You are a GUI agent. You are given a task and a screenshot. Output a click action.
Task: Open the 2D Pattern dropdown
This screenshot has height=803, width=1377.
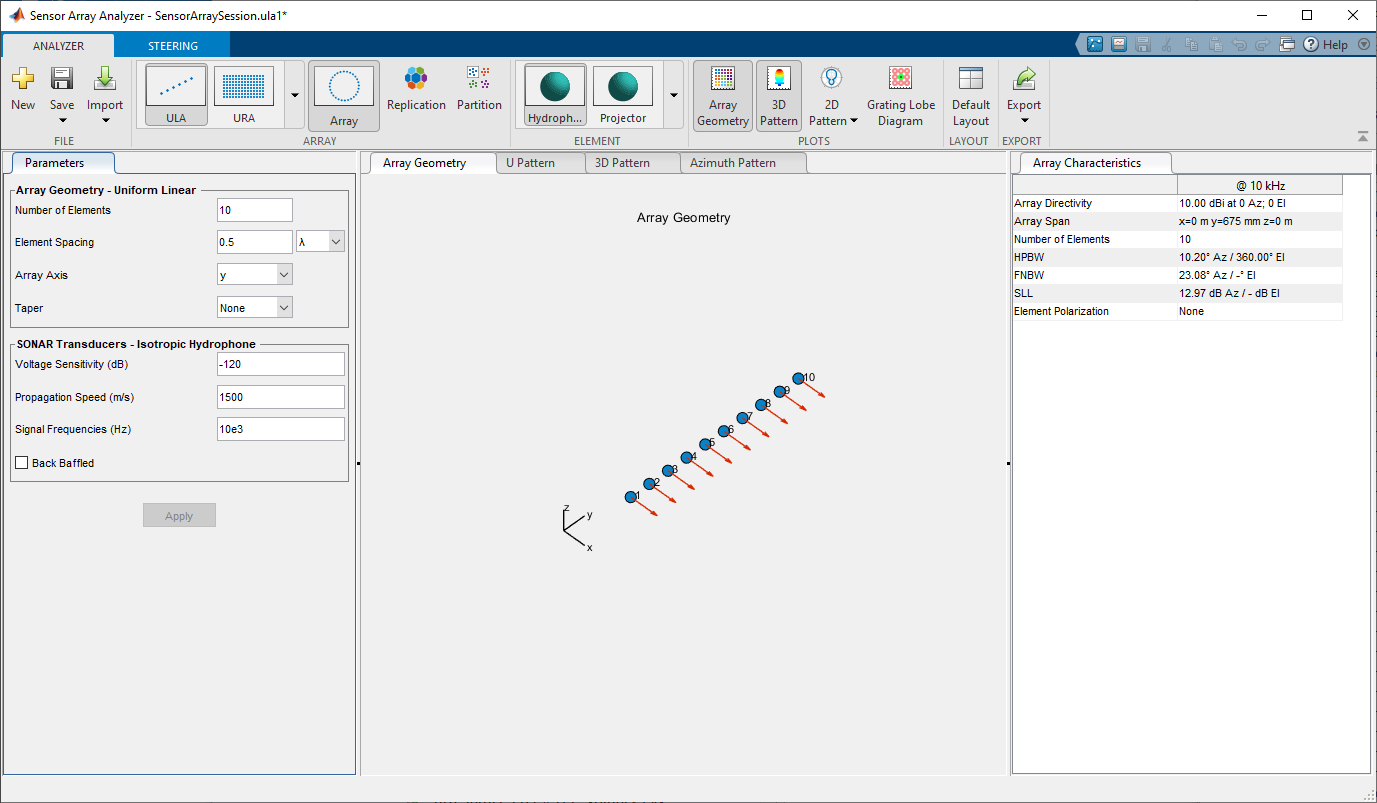832,96
